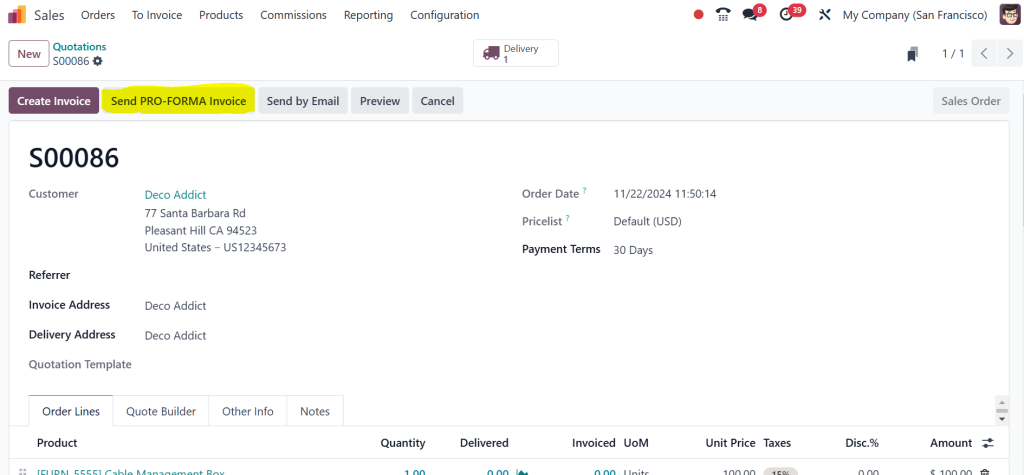Go back to Quotations breadcrumb

point(80,46)
